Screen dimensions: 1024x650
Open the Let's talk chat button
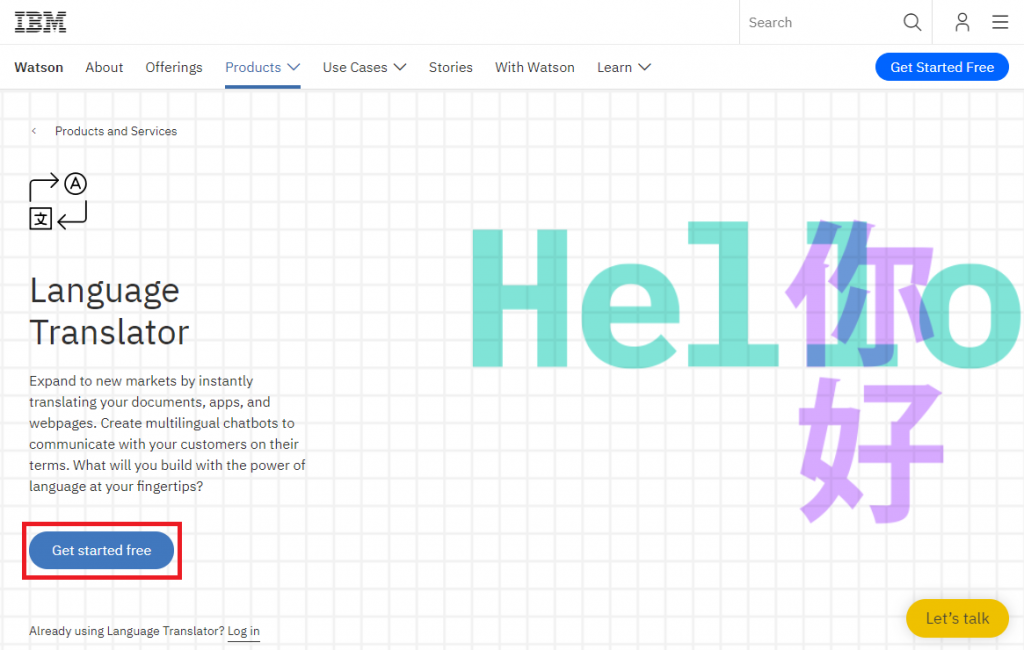coord(957,618)
